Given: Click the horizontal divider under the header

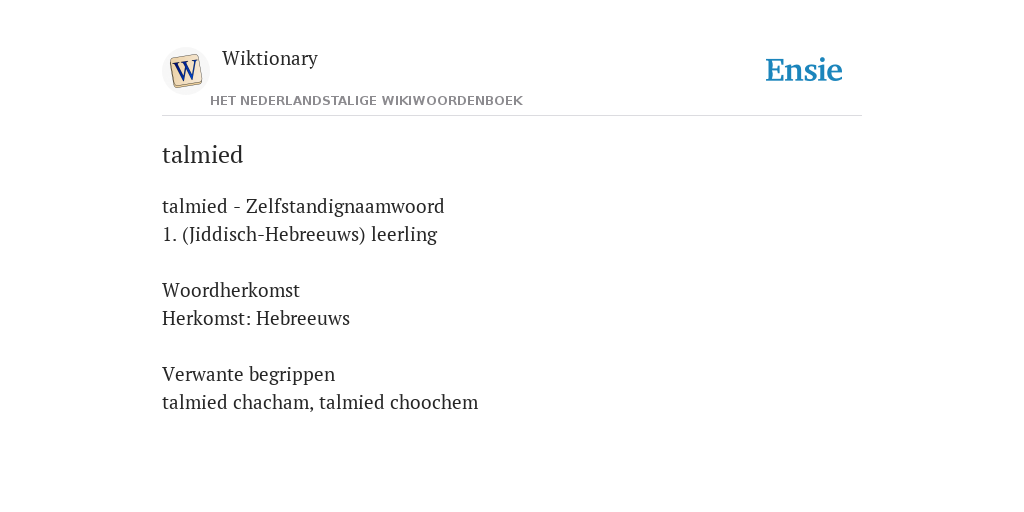Looking at the screenshot, I should 512,116.
